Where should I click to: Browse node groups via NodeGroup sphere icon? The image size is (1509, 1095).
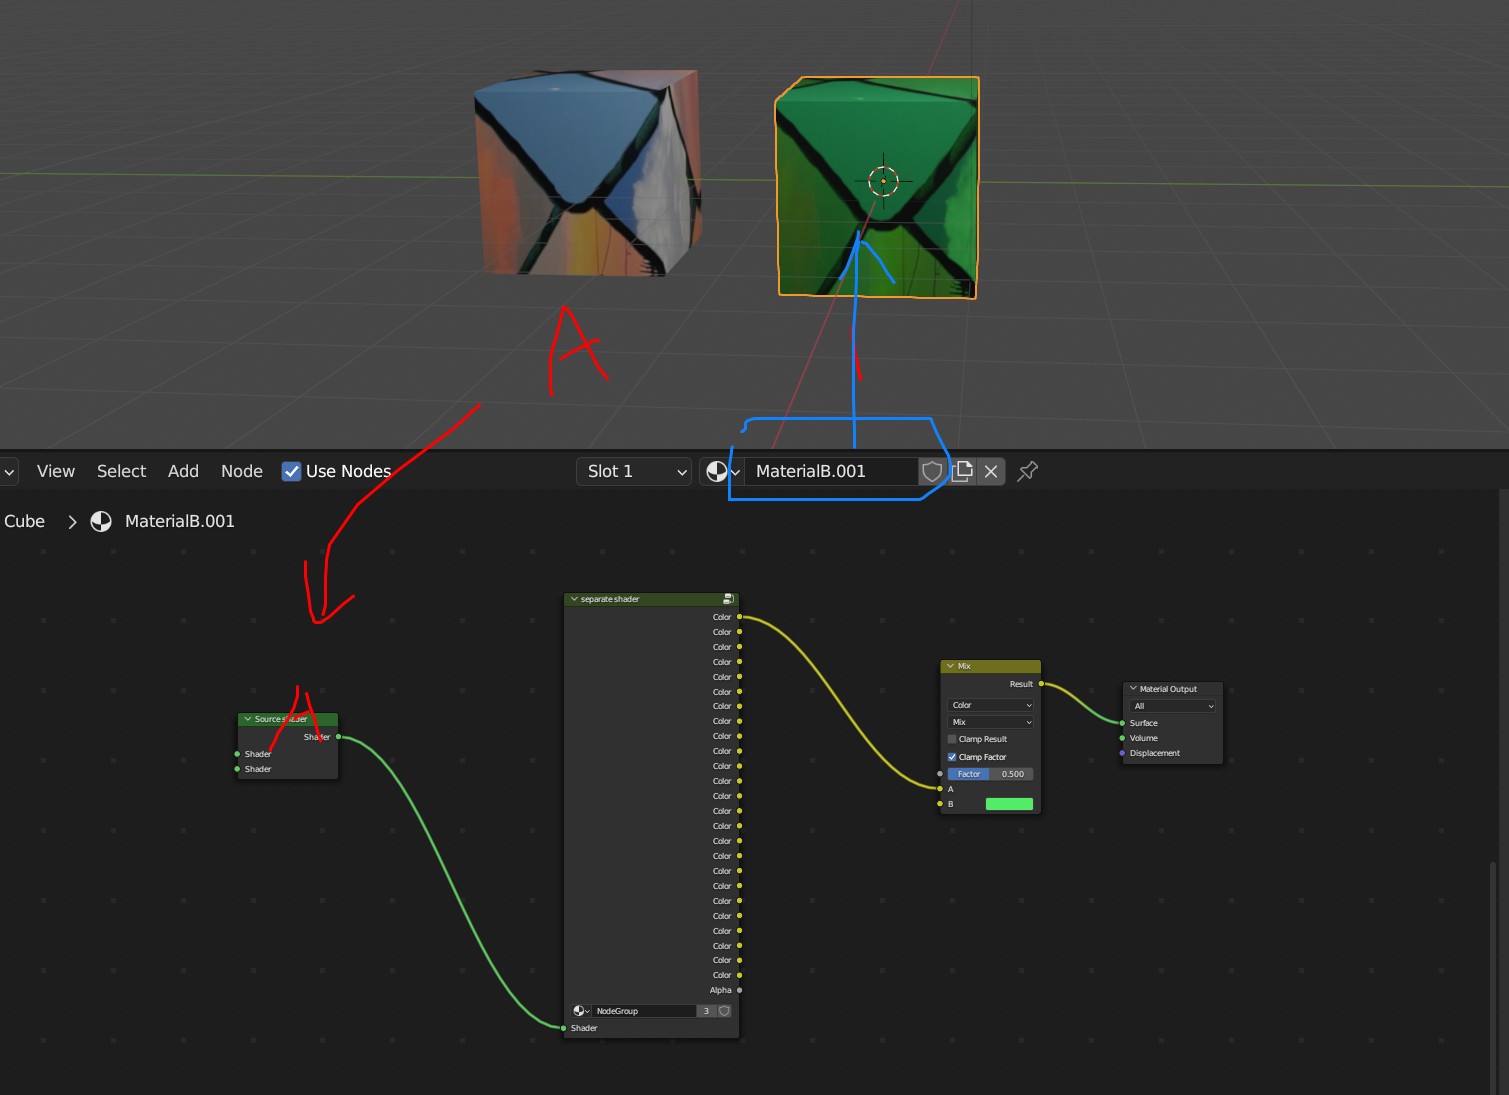pyautogui.click(x=581, y=1011)
